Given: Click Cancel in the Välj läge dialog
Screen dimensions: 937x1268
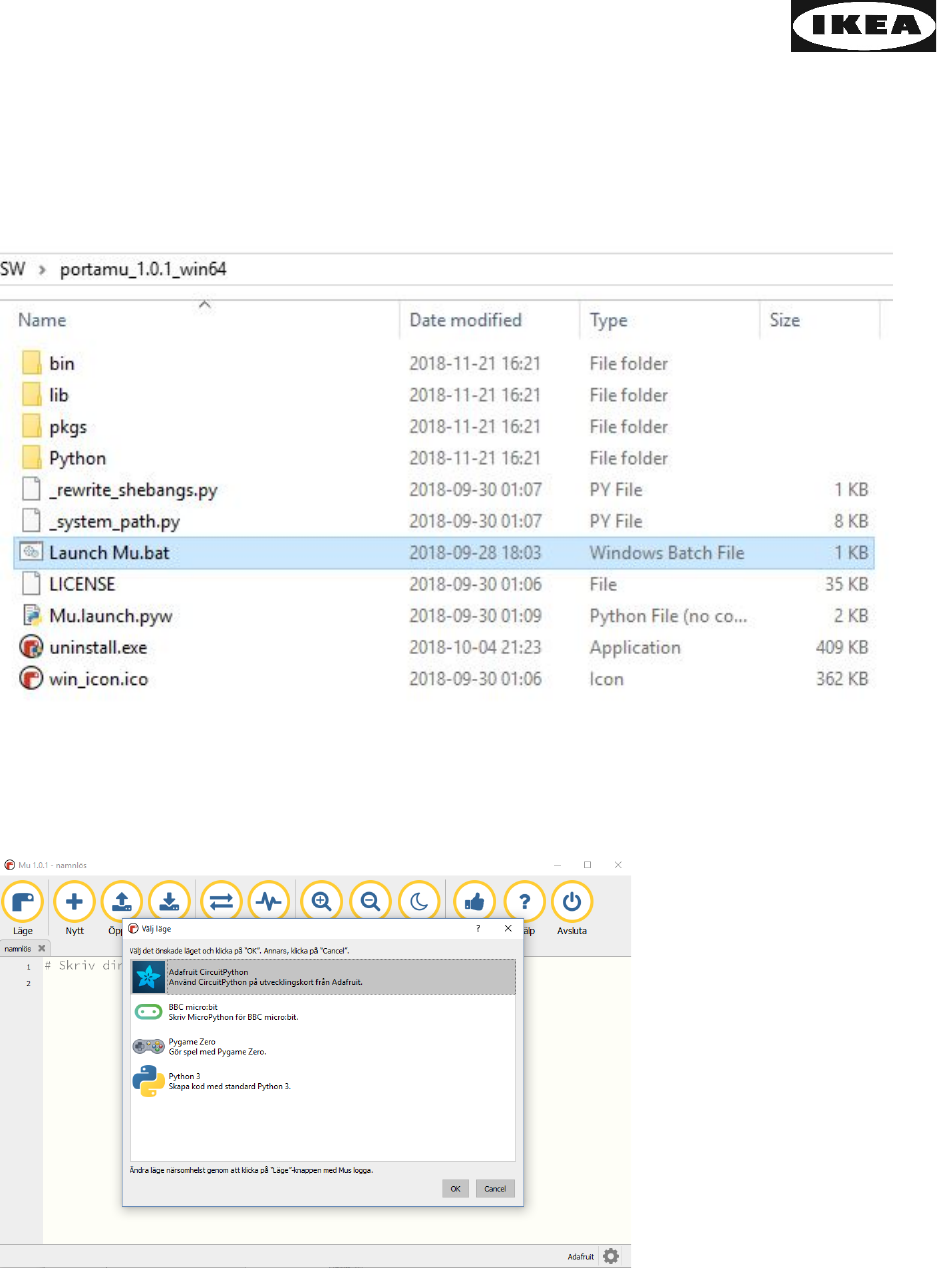Looking at the screenshot, I should coord(495,1189).
